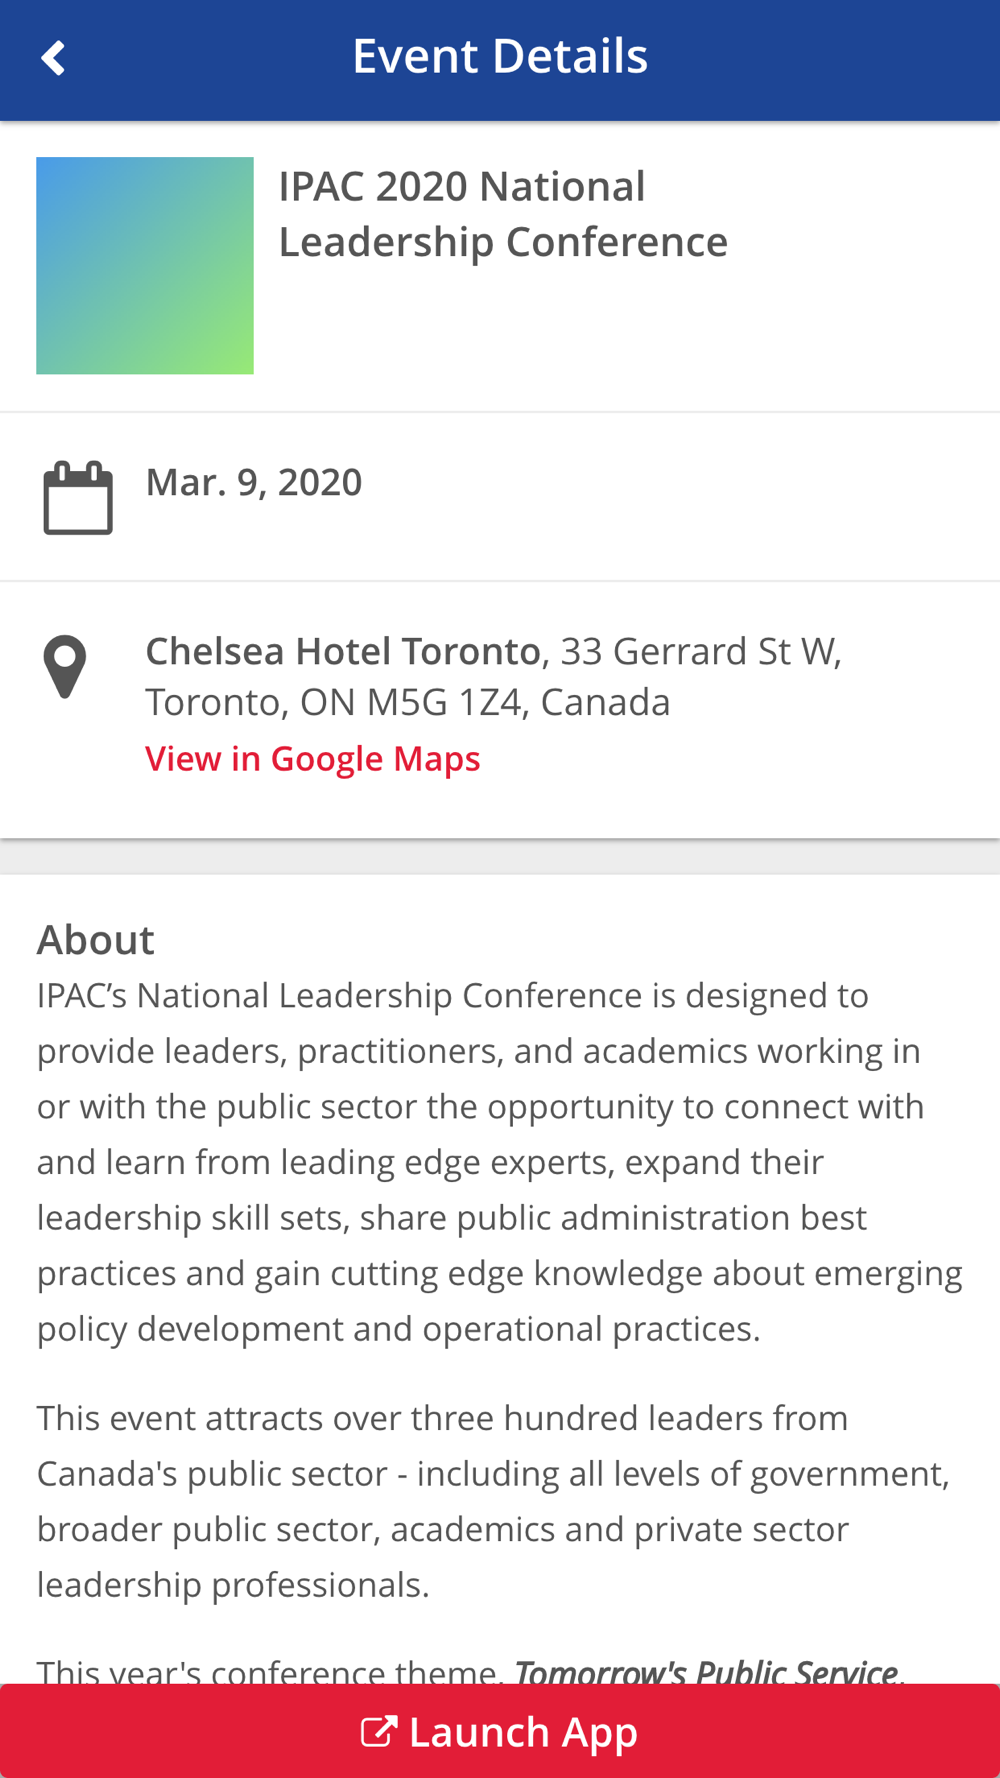Click the gray divider above About section
The width and height of the screenshot is (1000, 1778).
point(500,857)
